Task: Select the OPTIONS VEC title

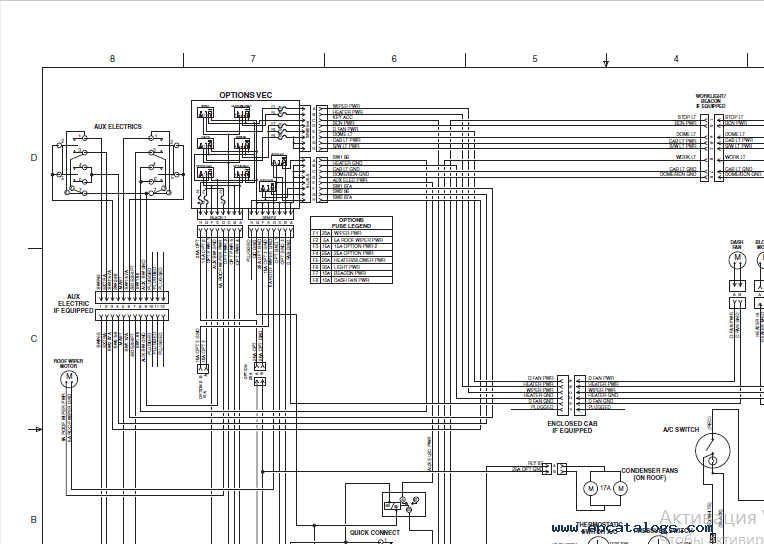Action: point(246,95)
